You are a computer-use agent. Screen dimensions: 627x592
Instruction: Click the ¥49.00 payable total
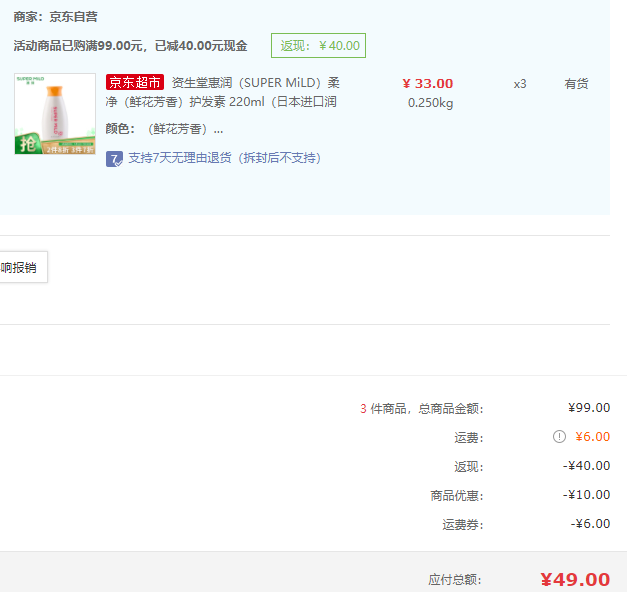[x=575, y=579]
